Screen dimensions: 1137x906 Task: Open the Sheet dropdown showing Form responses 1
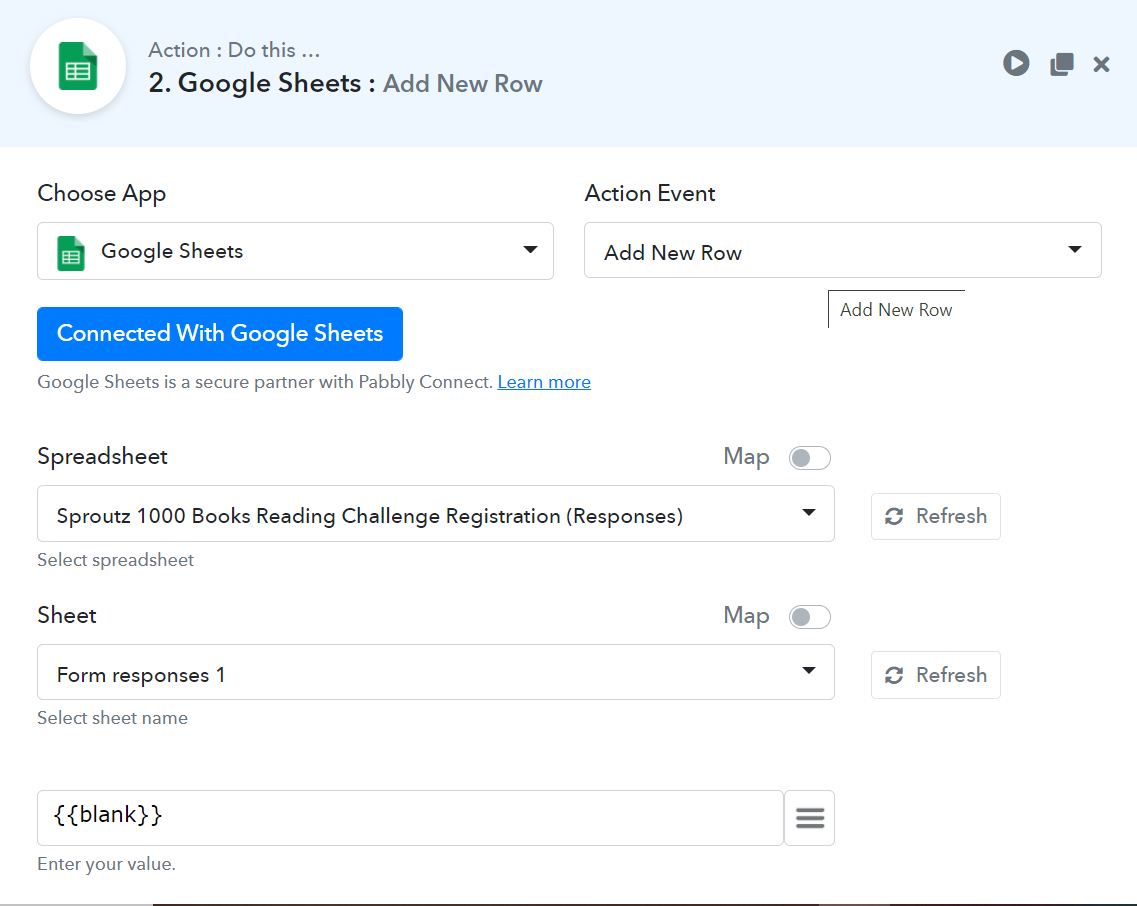pos(436,672)
